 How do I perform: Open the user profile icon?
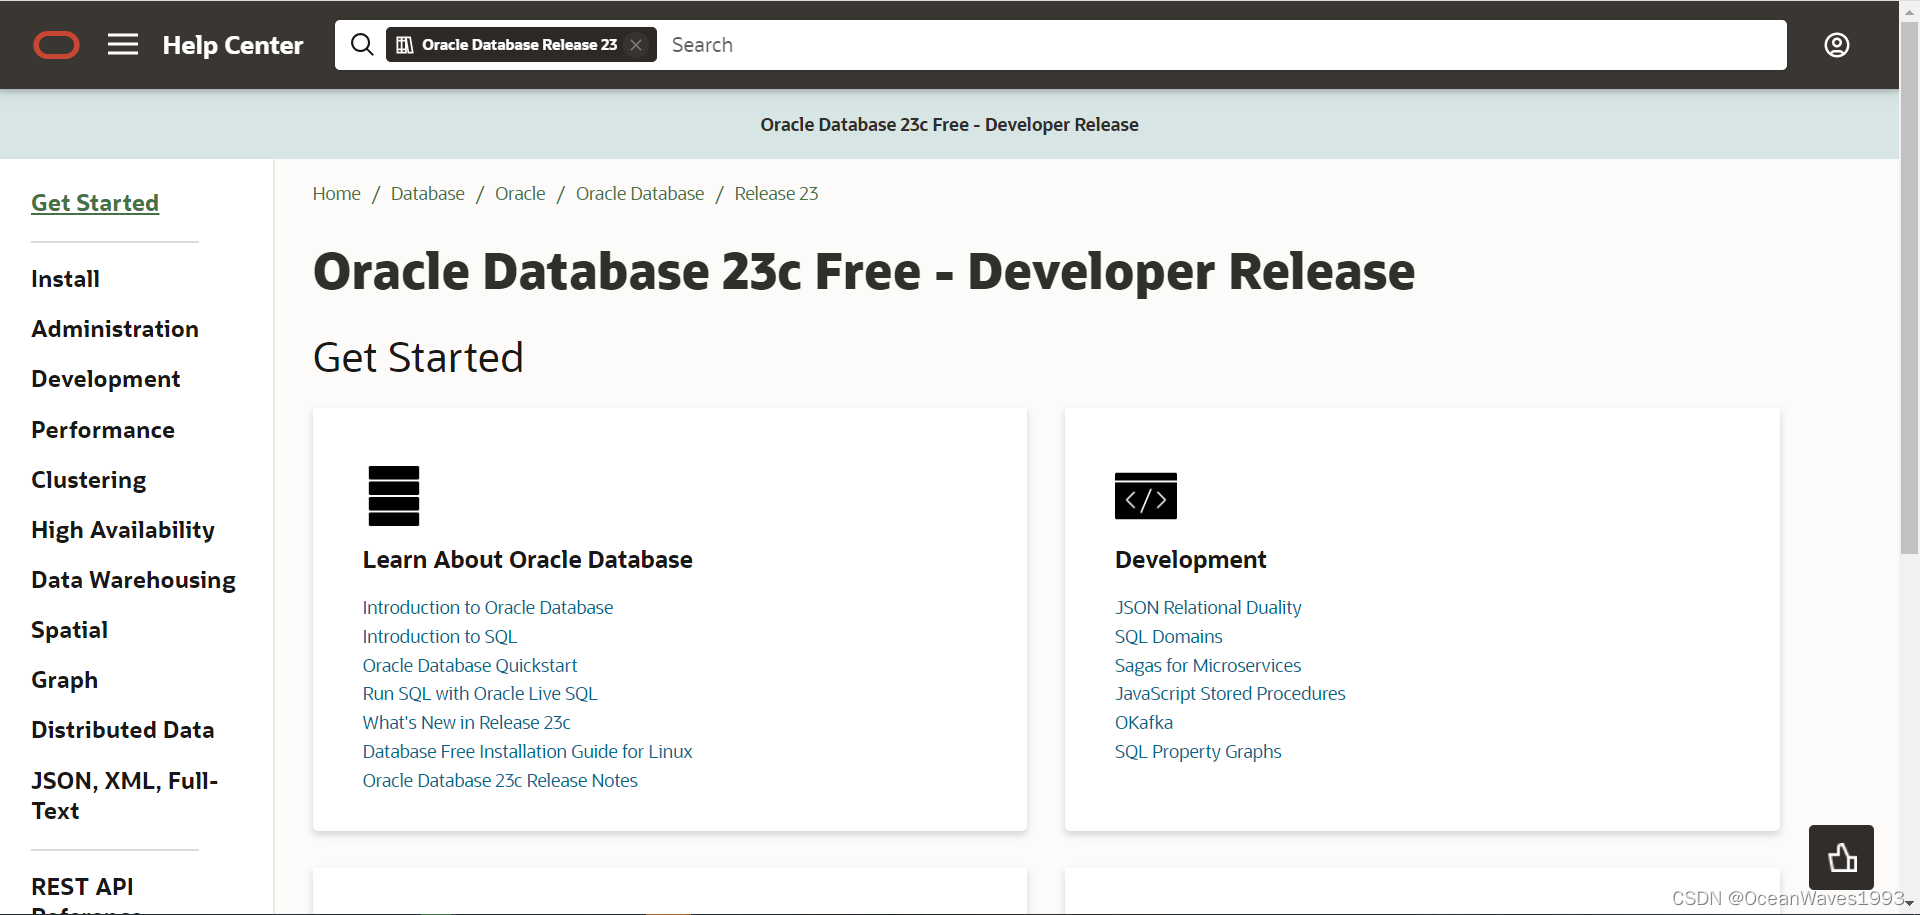tap(1837, 45)
